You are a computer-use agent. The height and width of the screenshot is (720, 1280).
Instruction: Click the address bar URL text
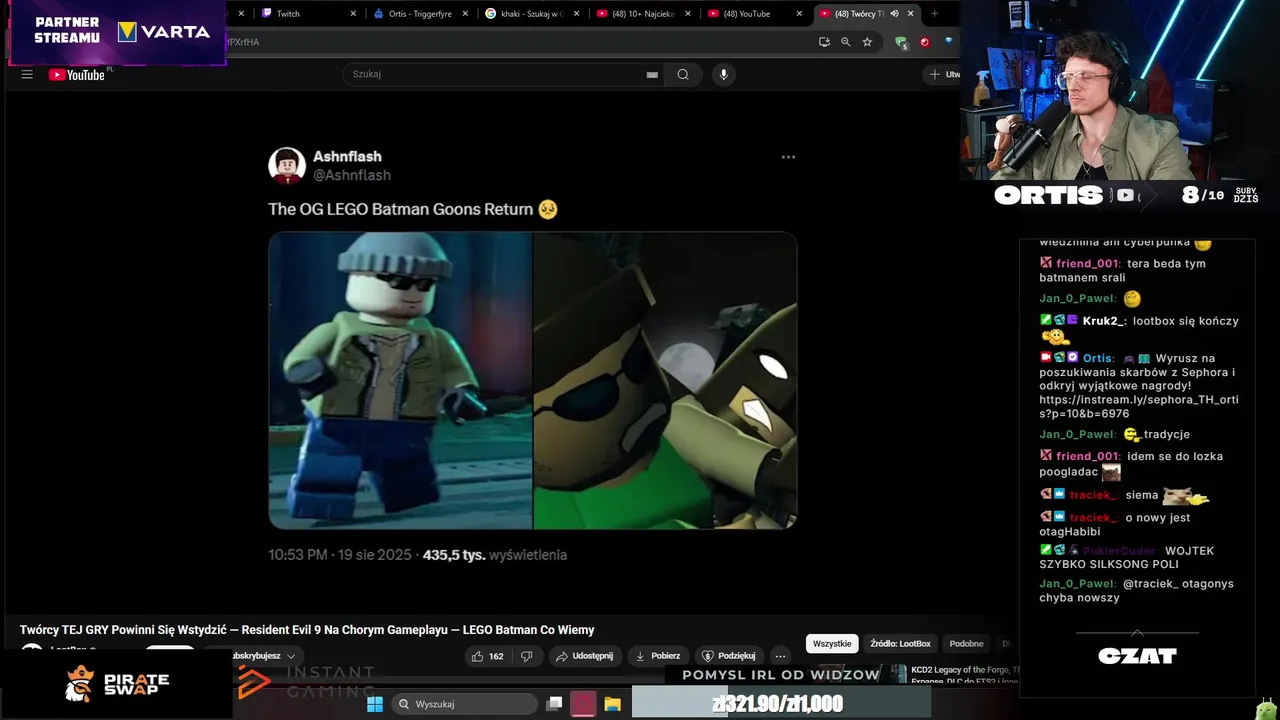click(x=244, y=42)
